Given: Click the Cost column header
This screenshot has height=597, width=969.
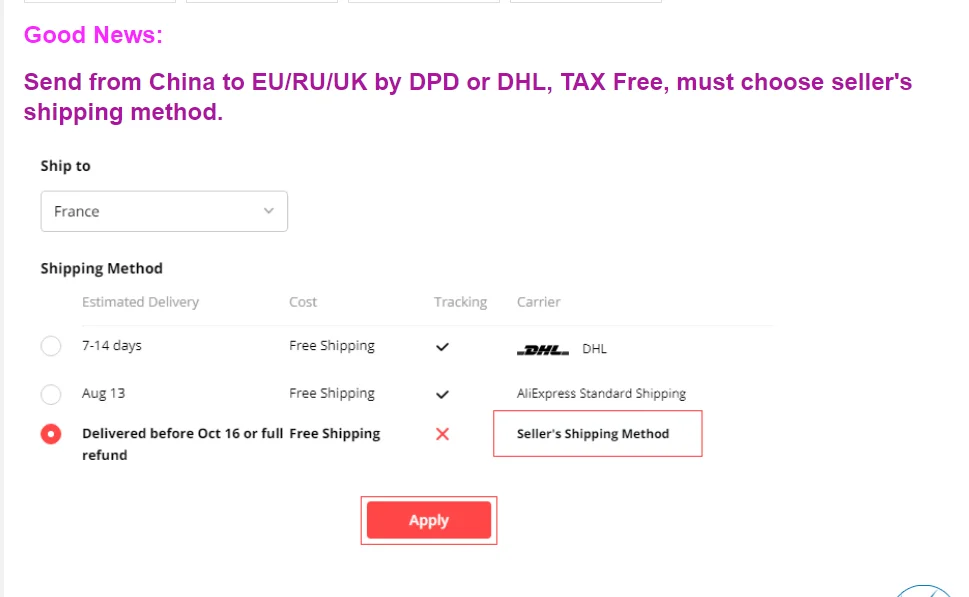Looking at the screenshot, I should pos(303,302).
